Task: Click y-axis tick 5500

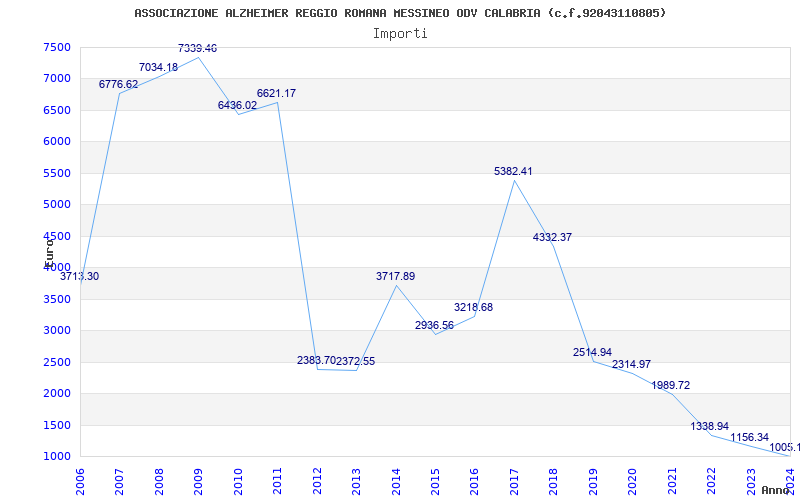Action: click(x=57, y=173)
